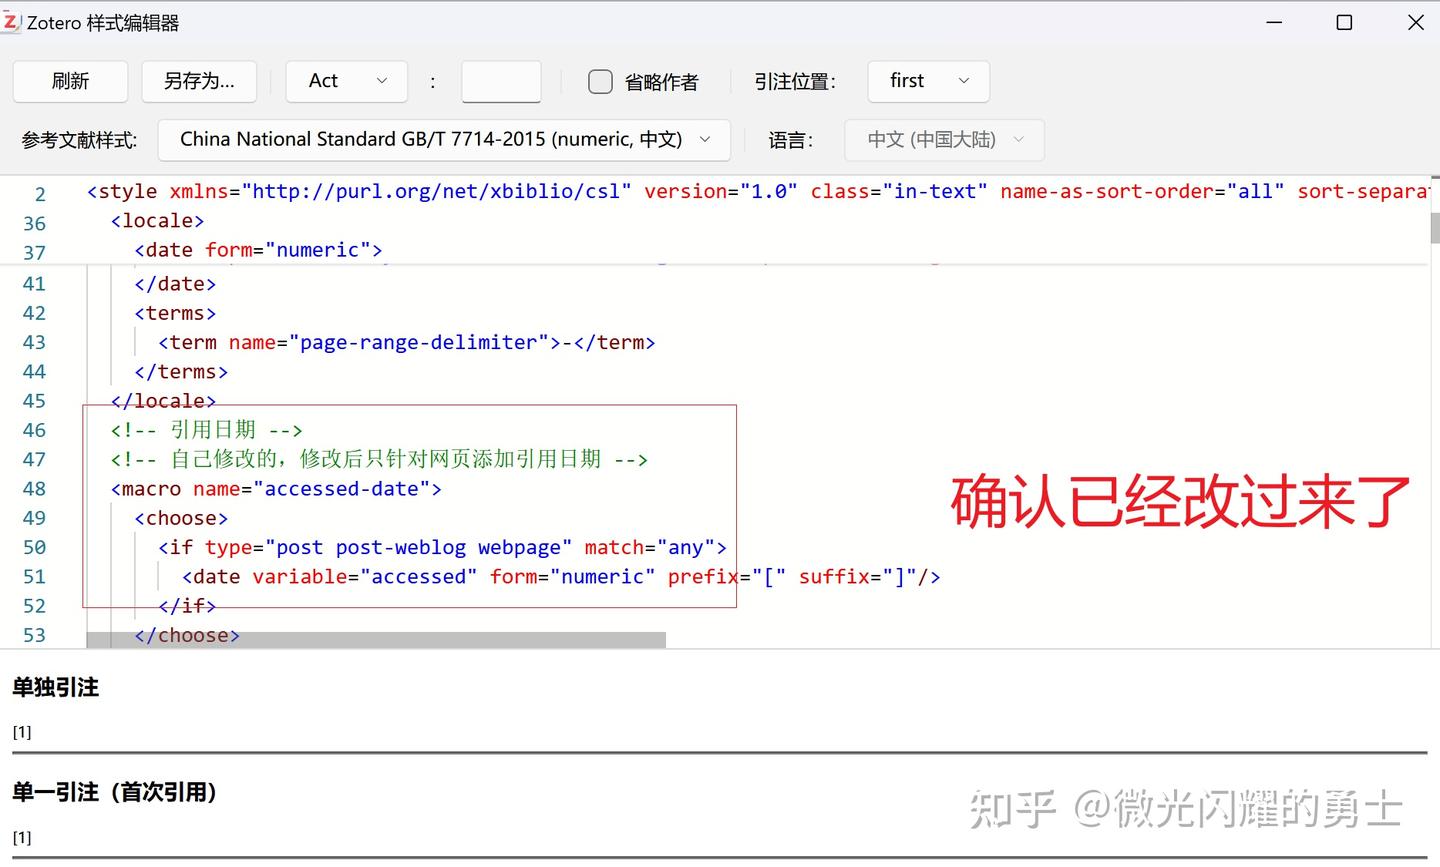This screenshot has width=1440, height=867.
Task: Close the Zotero style editor window
Action: point(1415,22)
